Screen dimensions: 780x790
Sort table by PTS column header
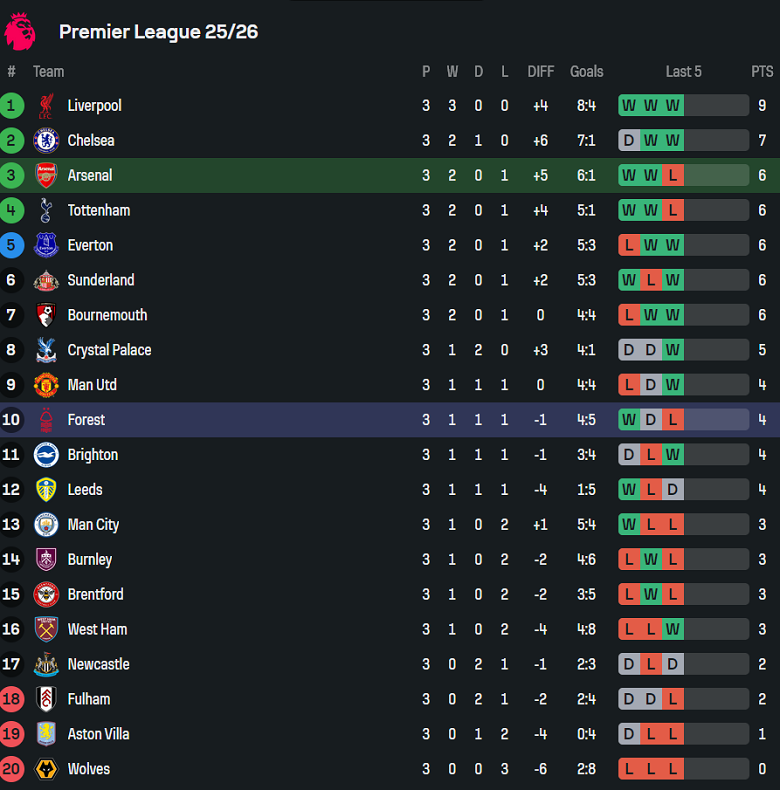(762, 71)
